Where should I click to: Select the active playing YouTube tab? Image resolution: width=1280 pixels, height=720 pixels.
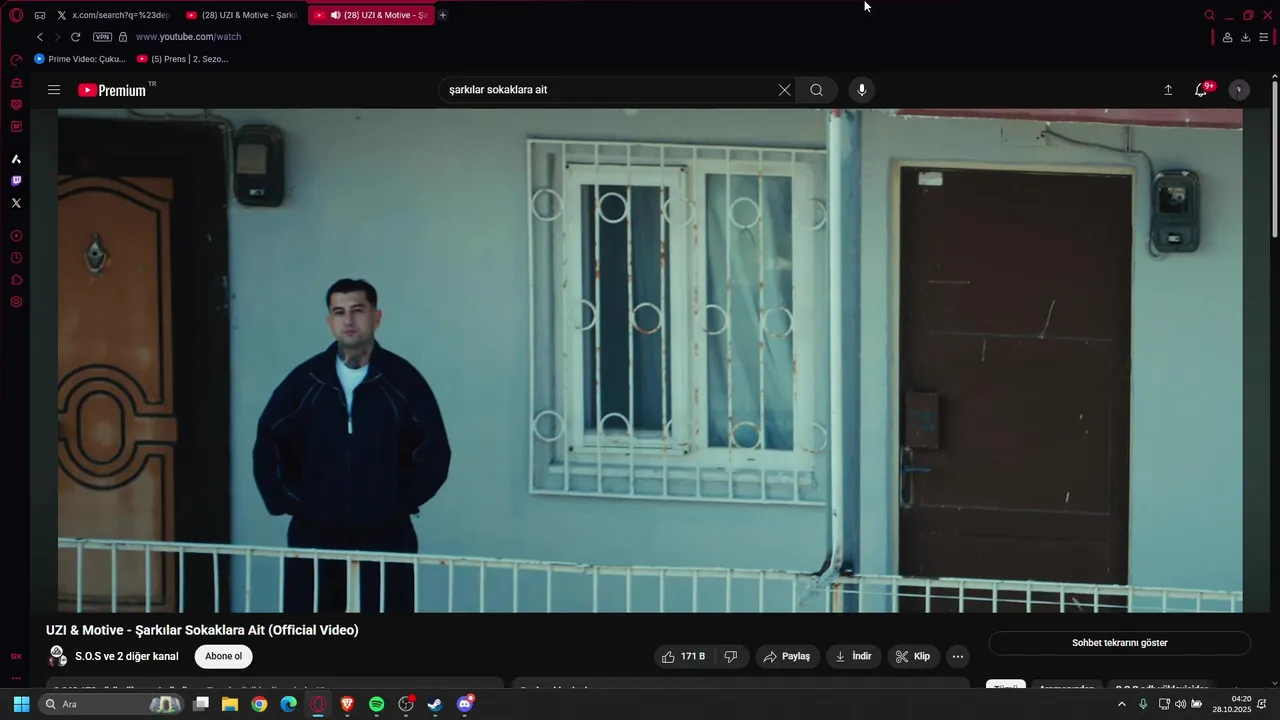(371, 15)
